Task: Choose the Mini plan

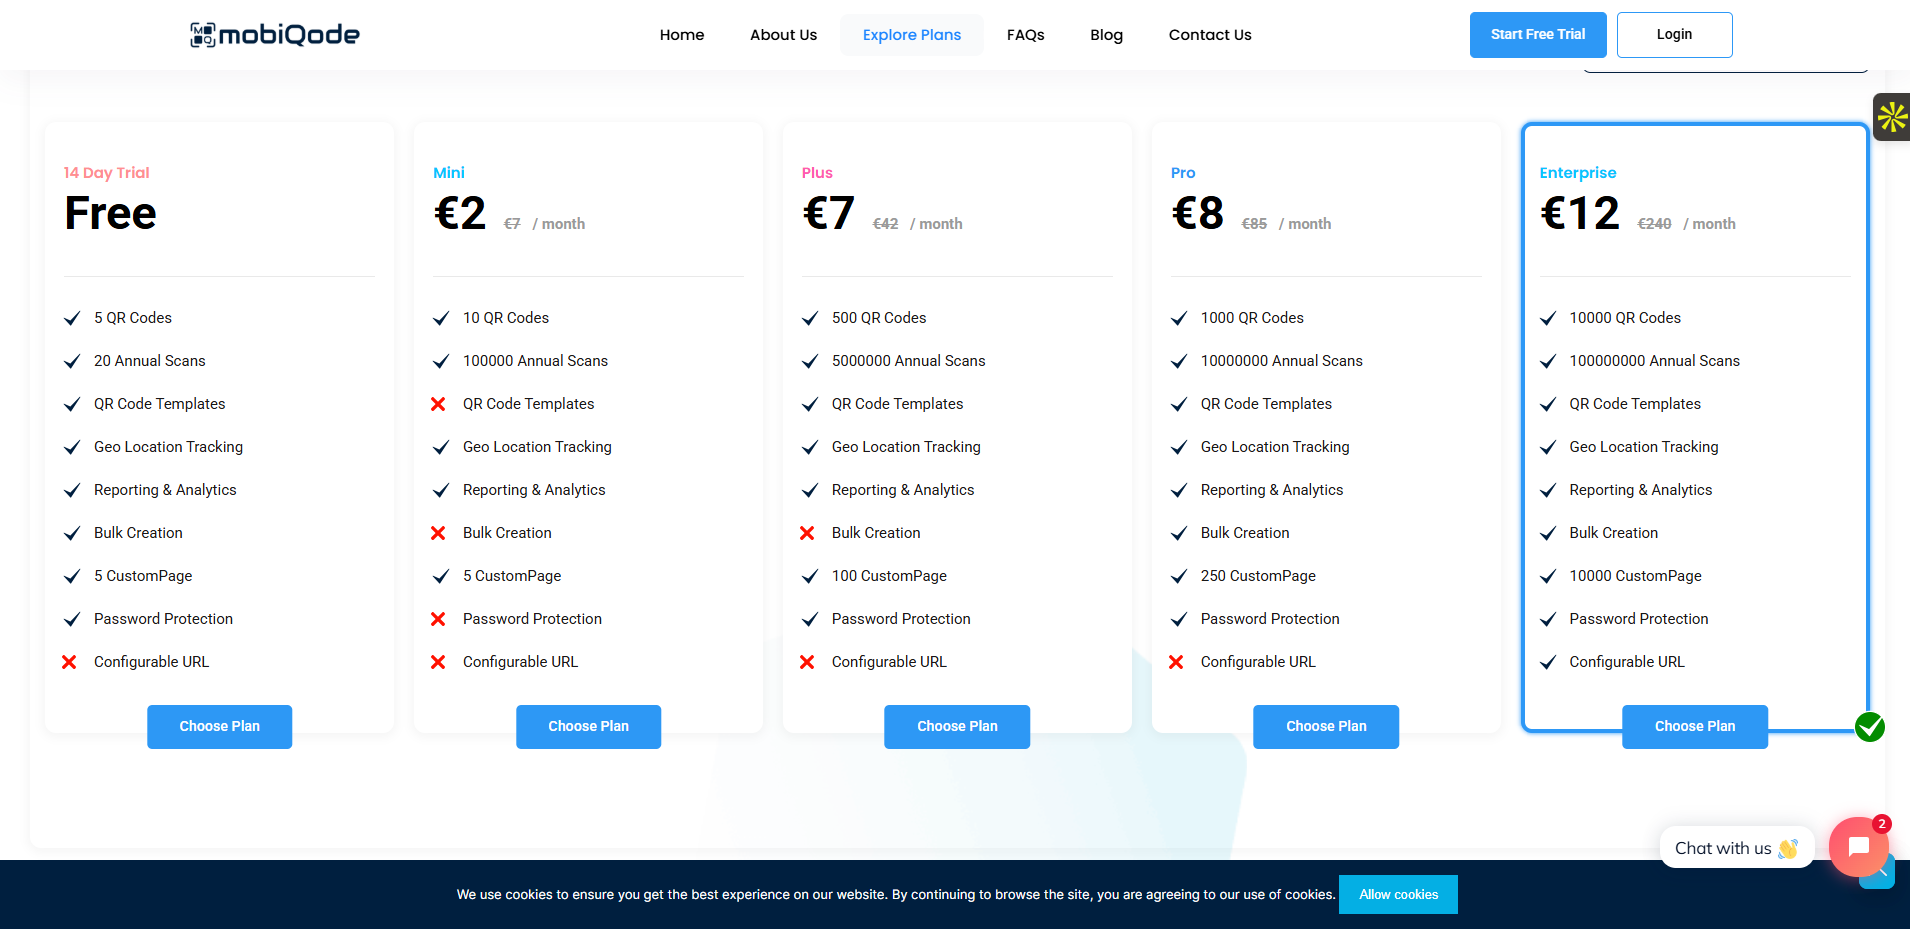Action: point(588,726)
